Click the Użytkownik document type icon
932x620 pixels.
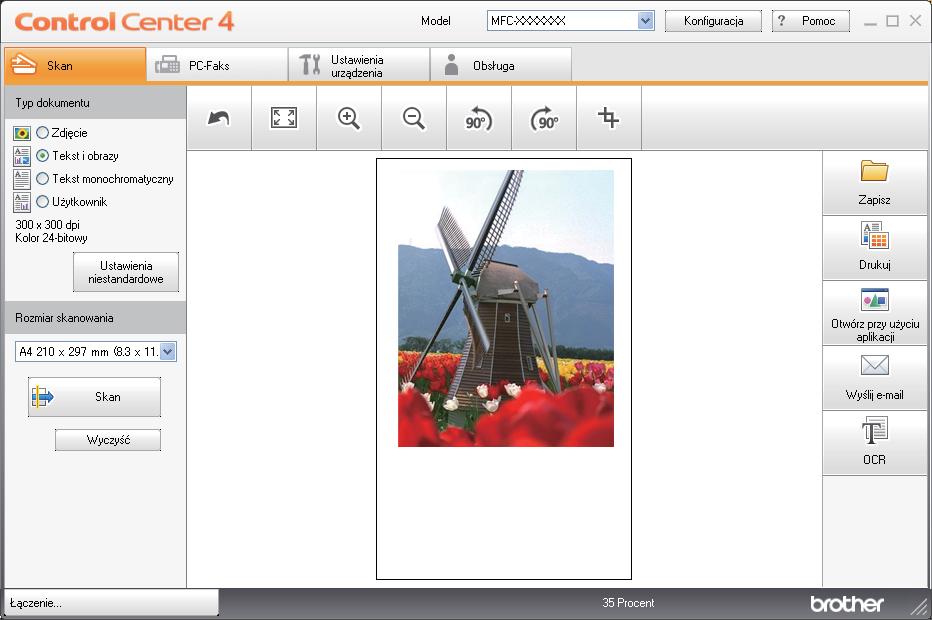[x=22, y=202]
